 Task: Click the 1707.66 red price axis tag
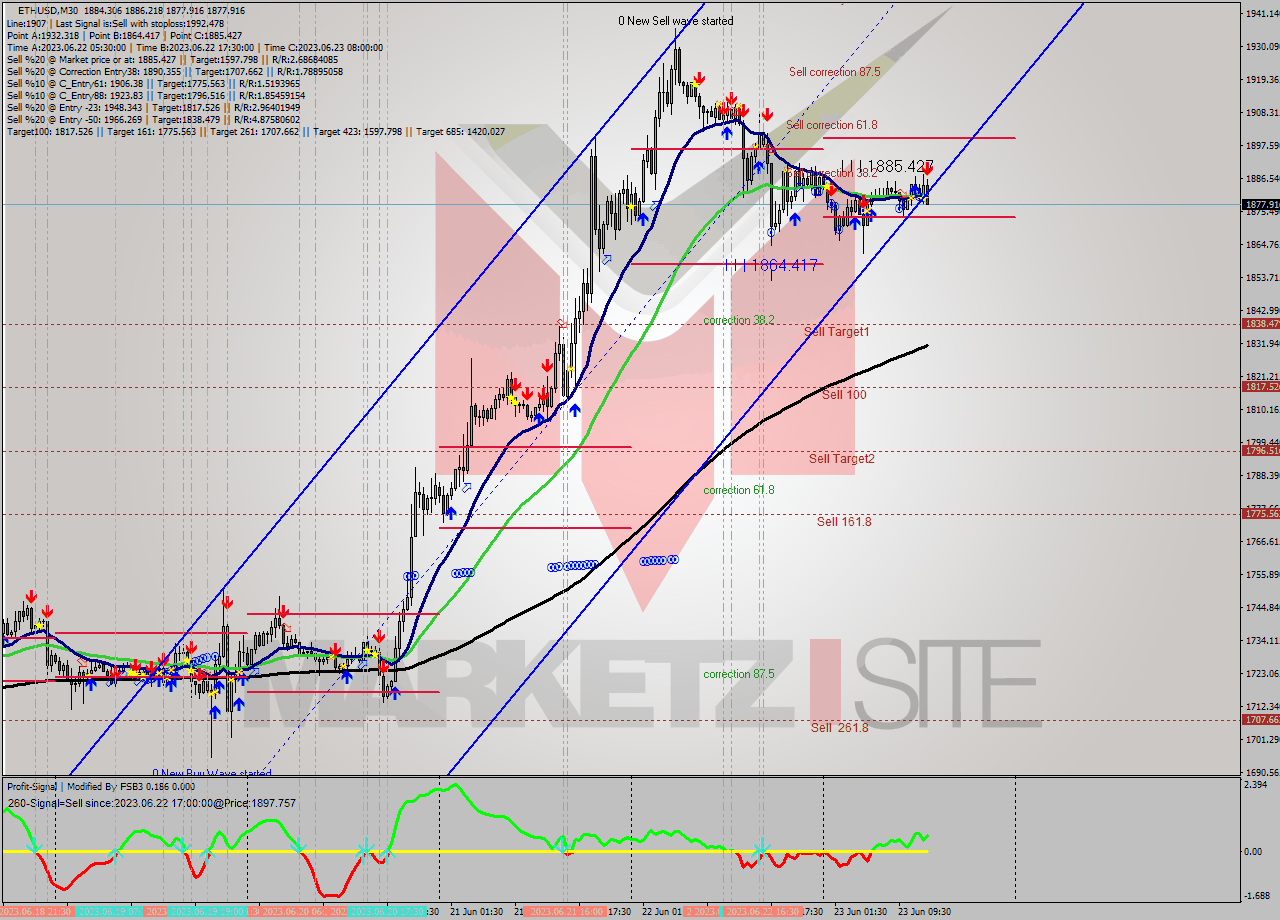click(x=1260, y=720)
